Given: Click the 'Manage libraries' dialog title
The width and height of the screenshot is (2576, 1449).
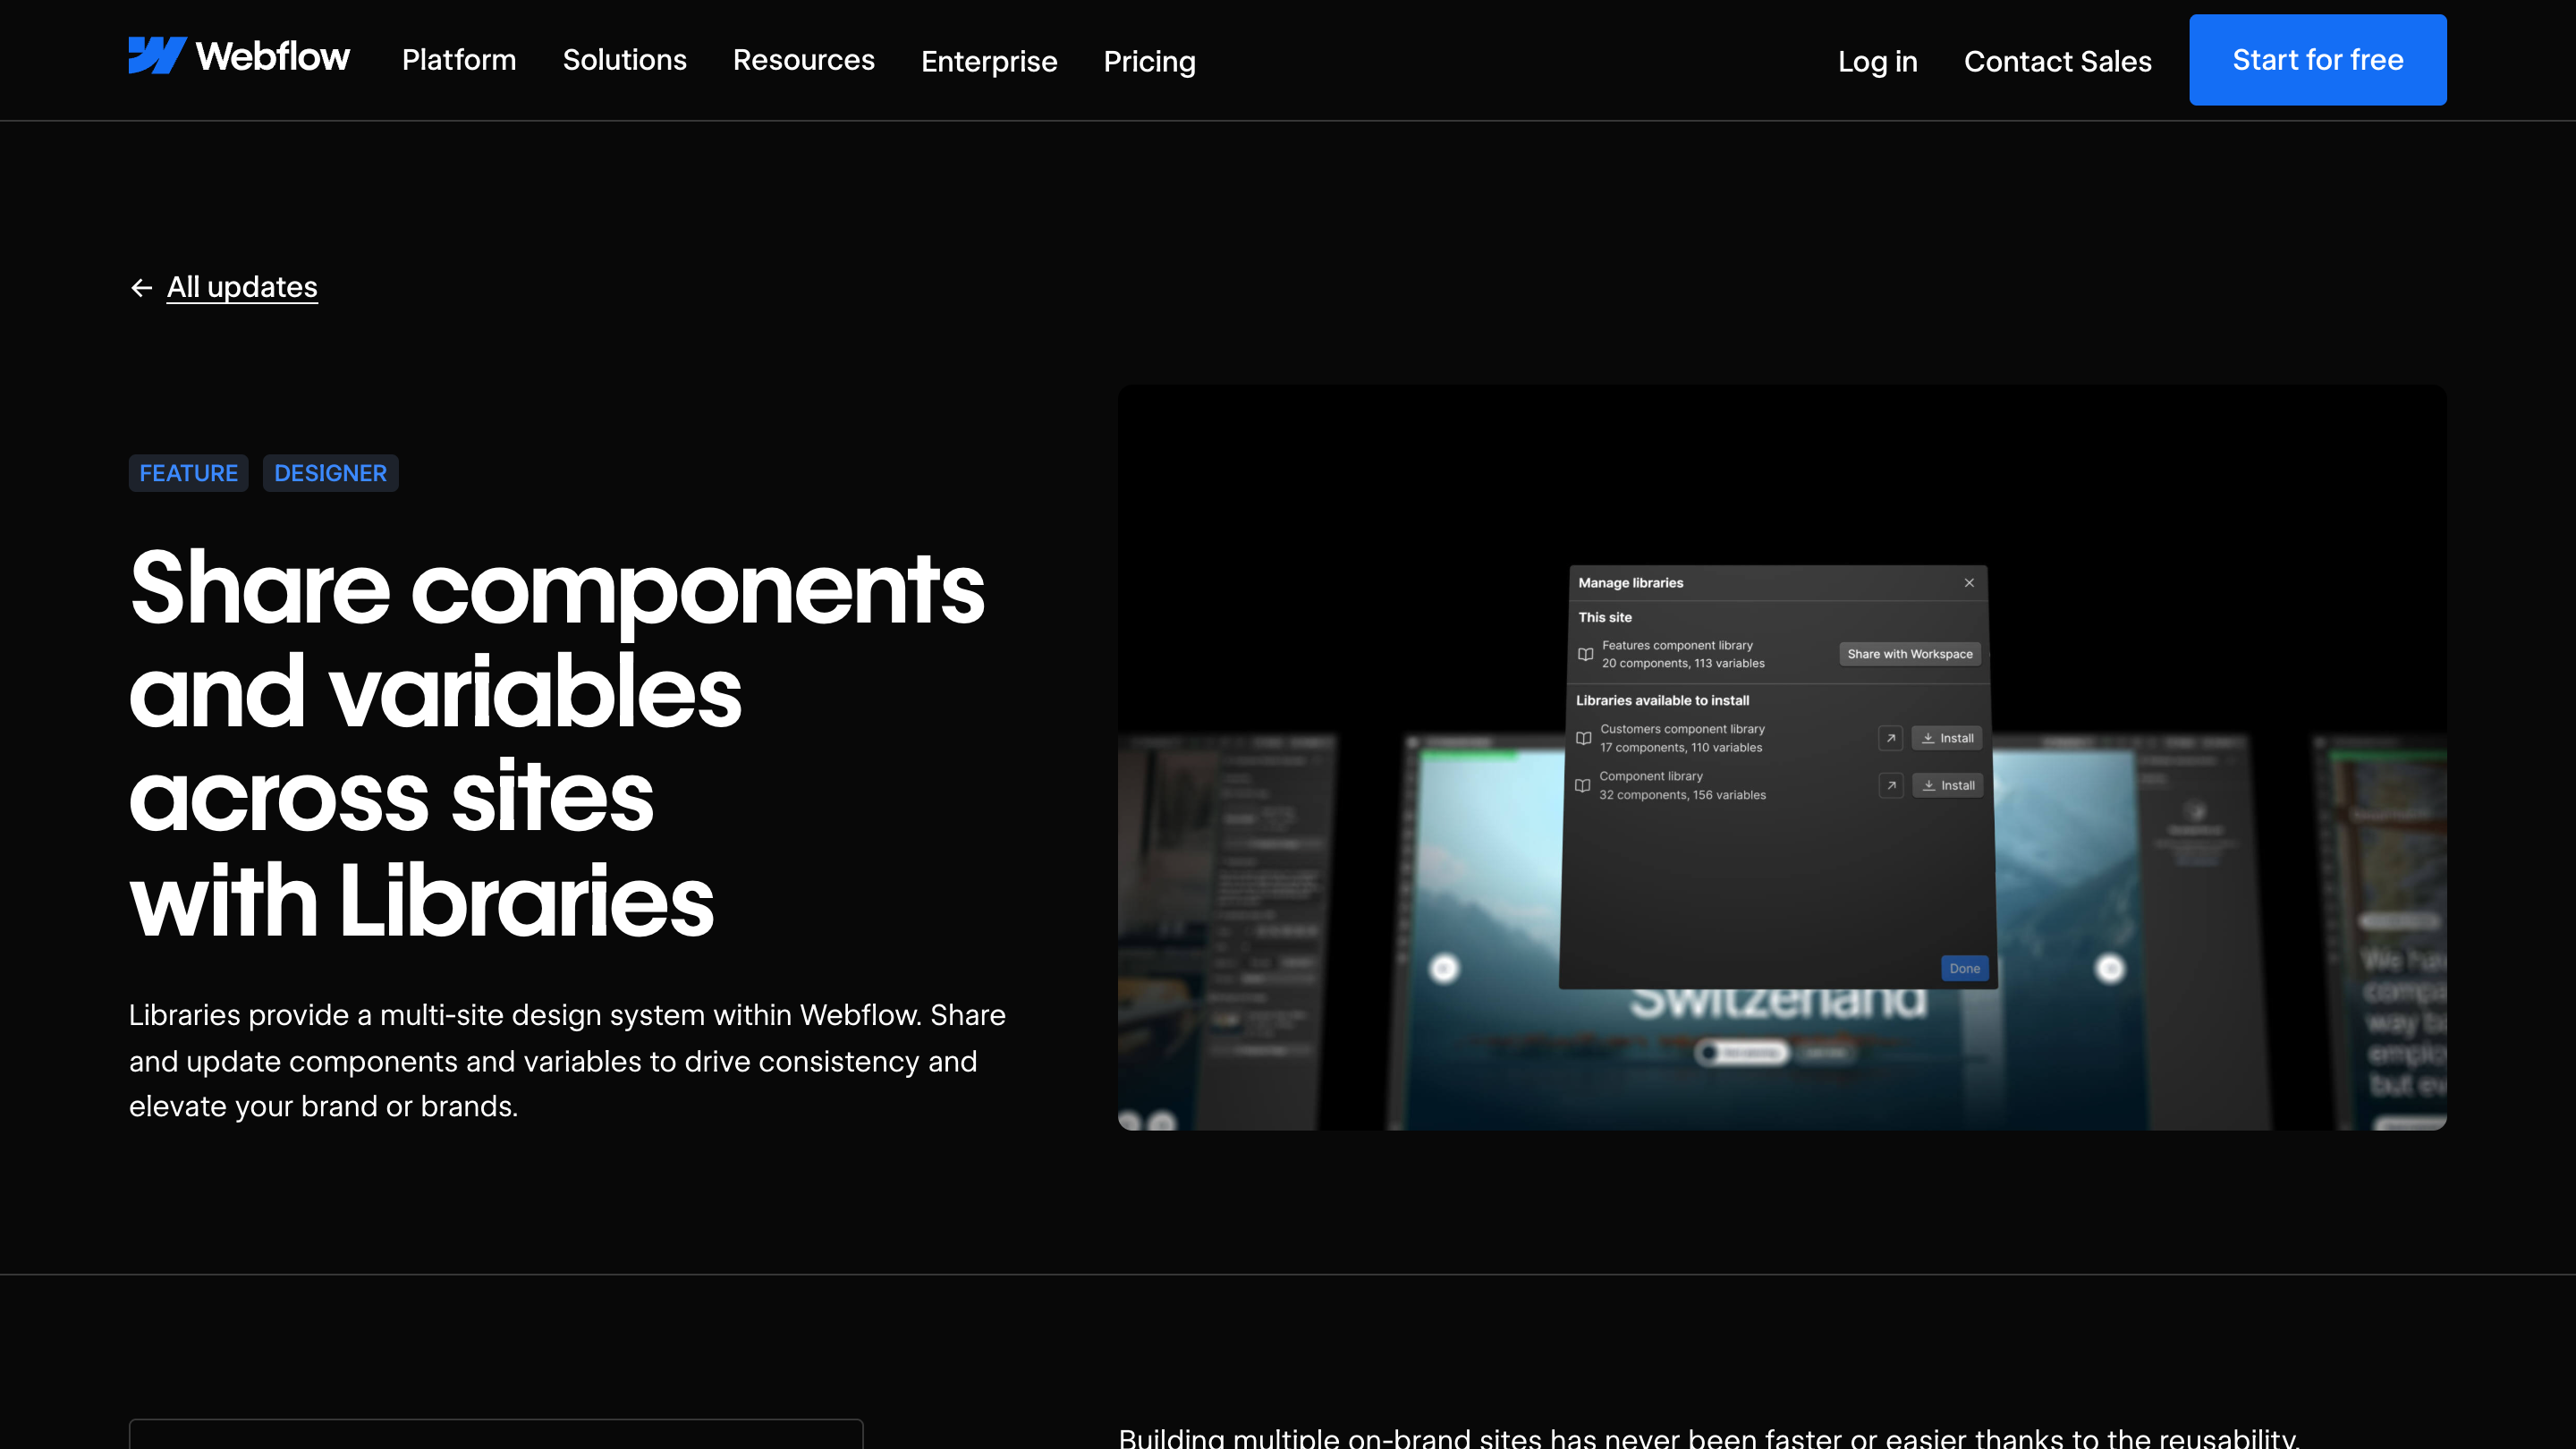Looking at the screenshot, I should pyautogui.click(x=1630, y=583).
